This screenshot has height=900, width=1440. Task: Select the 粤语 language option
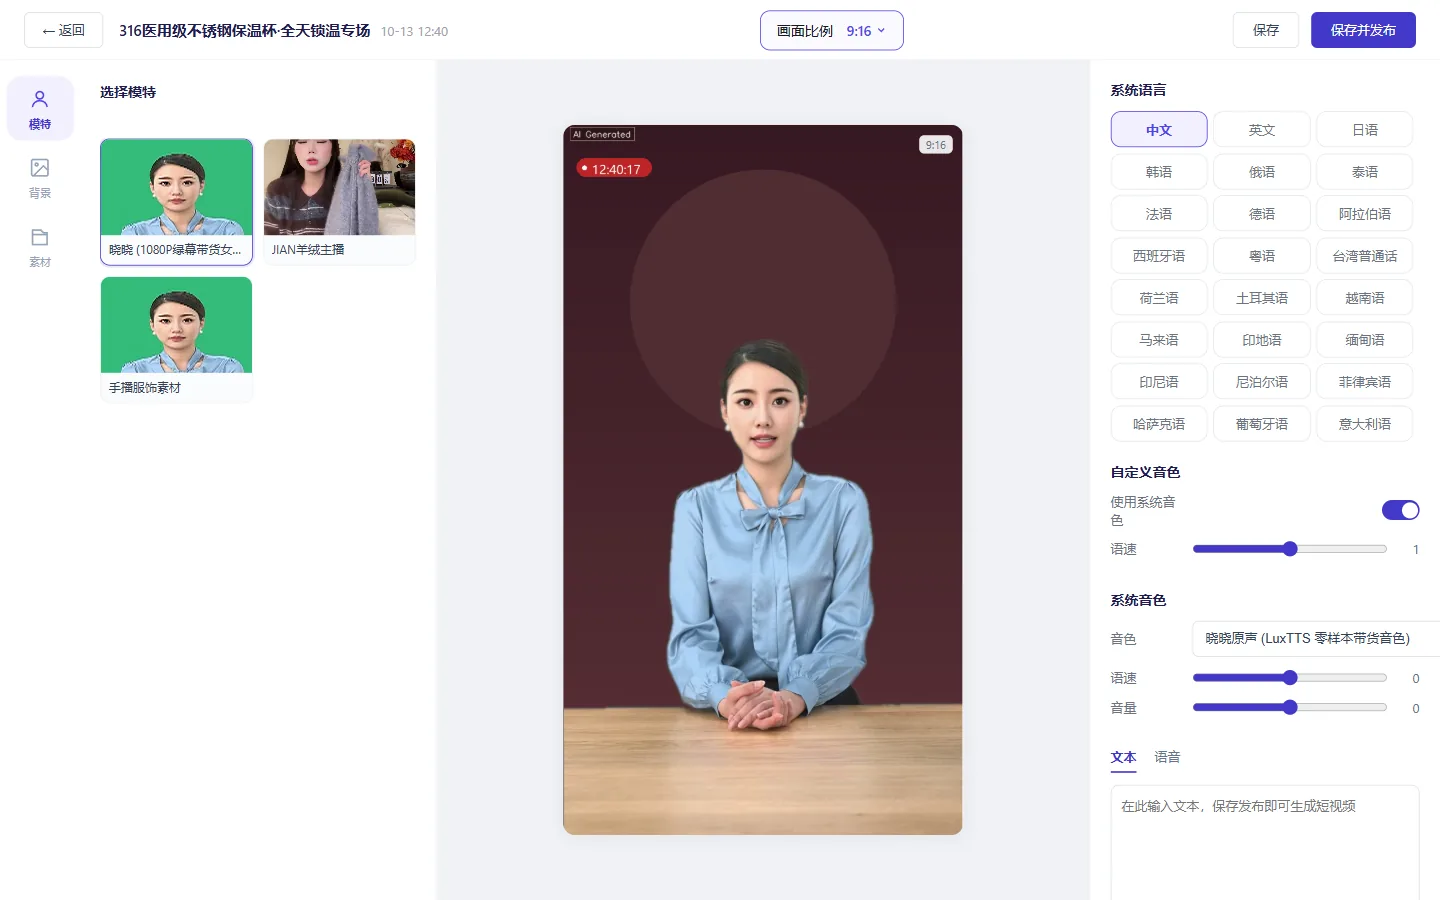1262,256
